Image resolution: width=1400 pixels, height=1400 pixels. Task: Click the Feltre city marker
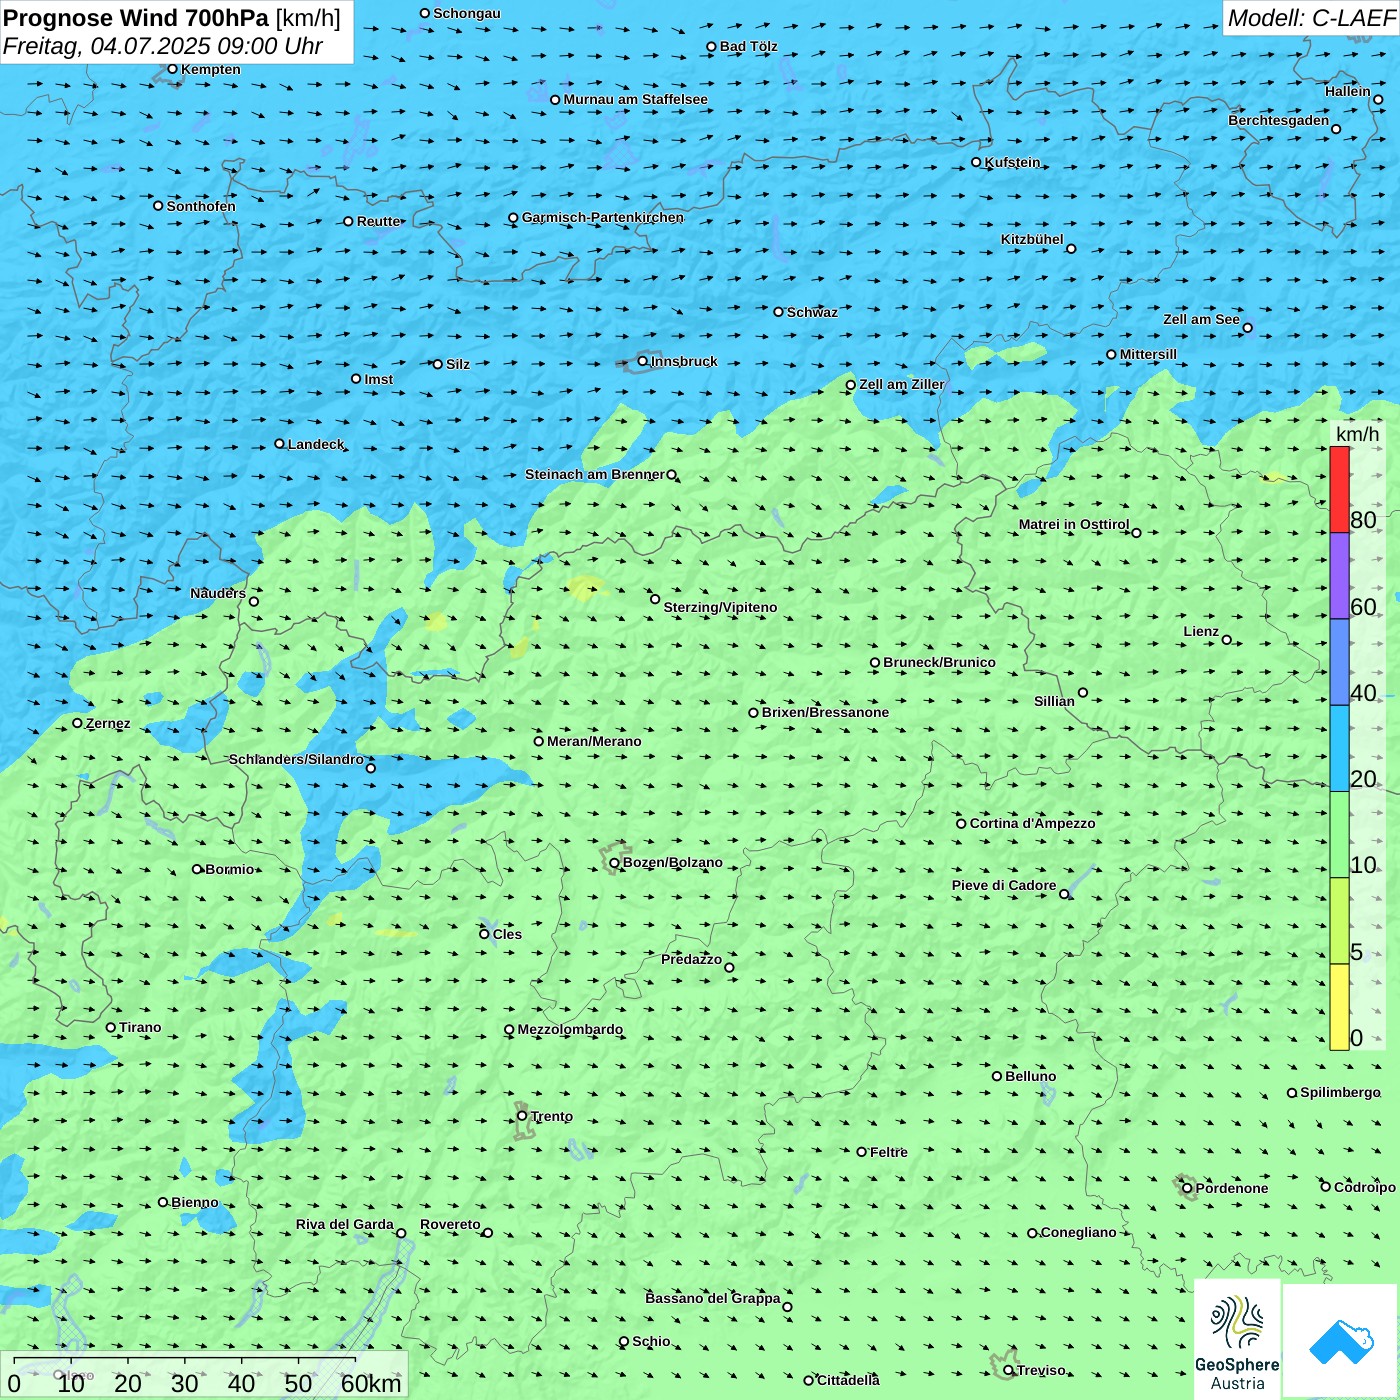pos(862,1152)
